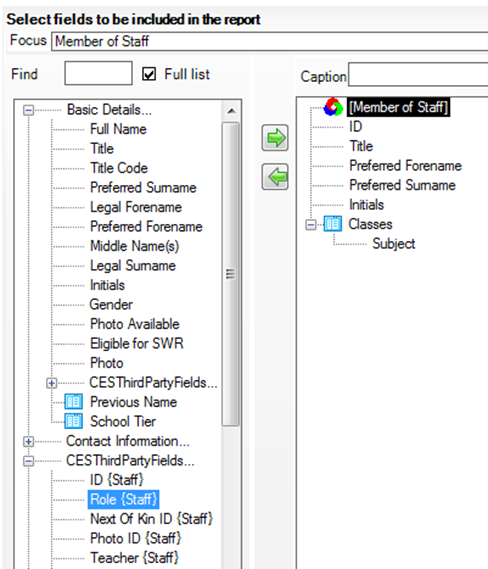Expand CESThirdPartyFields under Basic Details

[52, 383]
